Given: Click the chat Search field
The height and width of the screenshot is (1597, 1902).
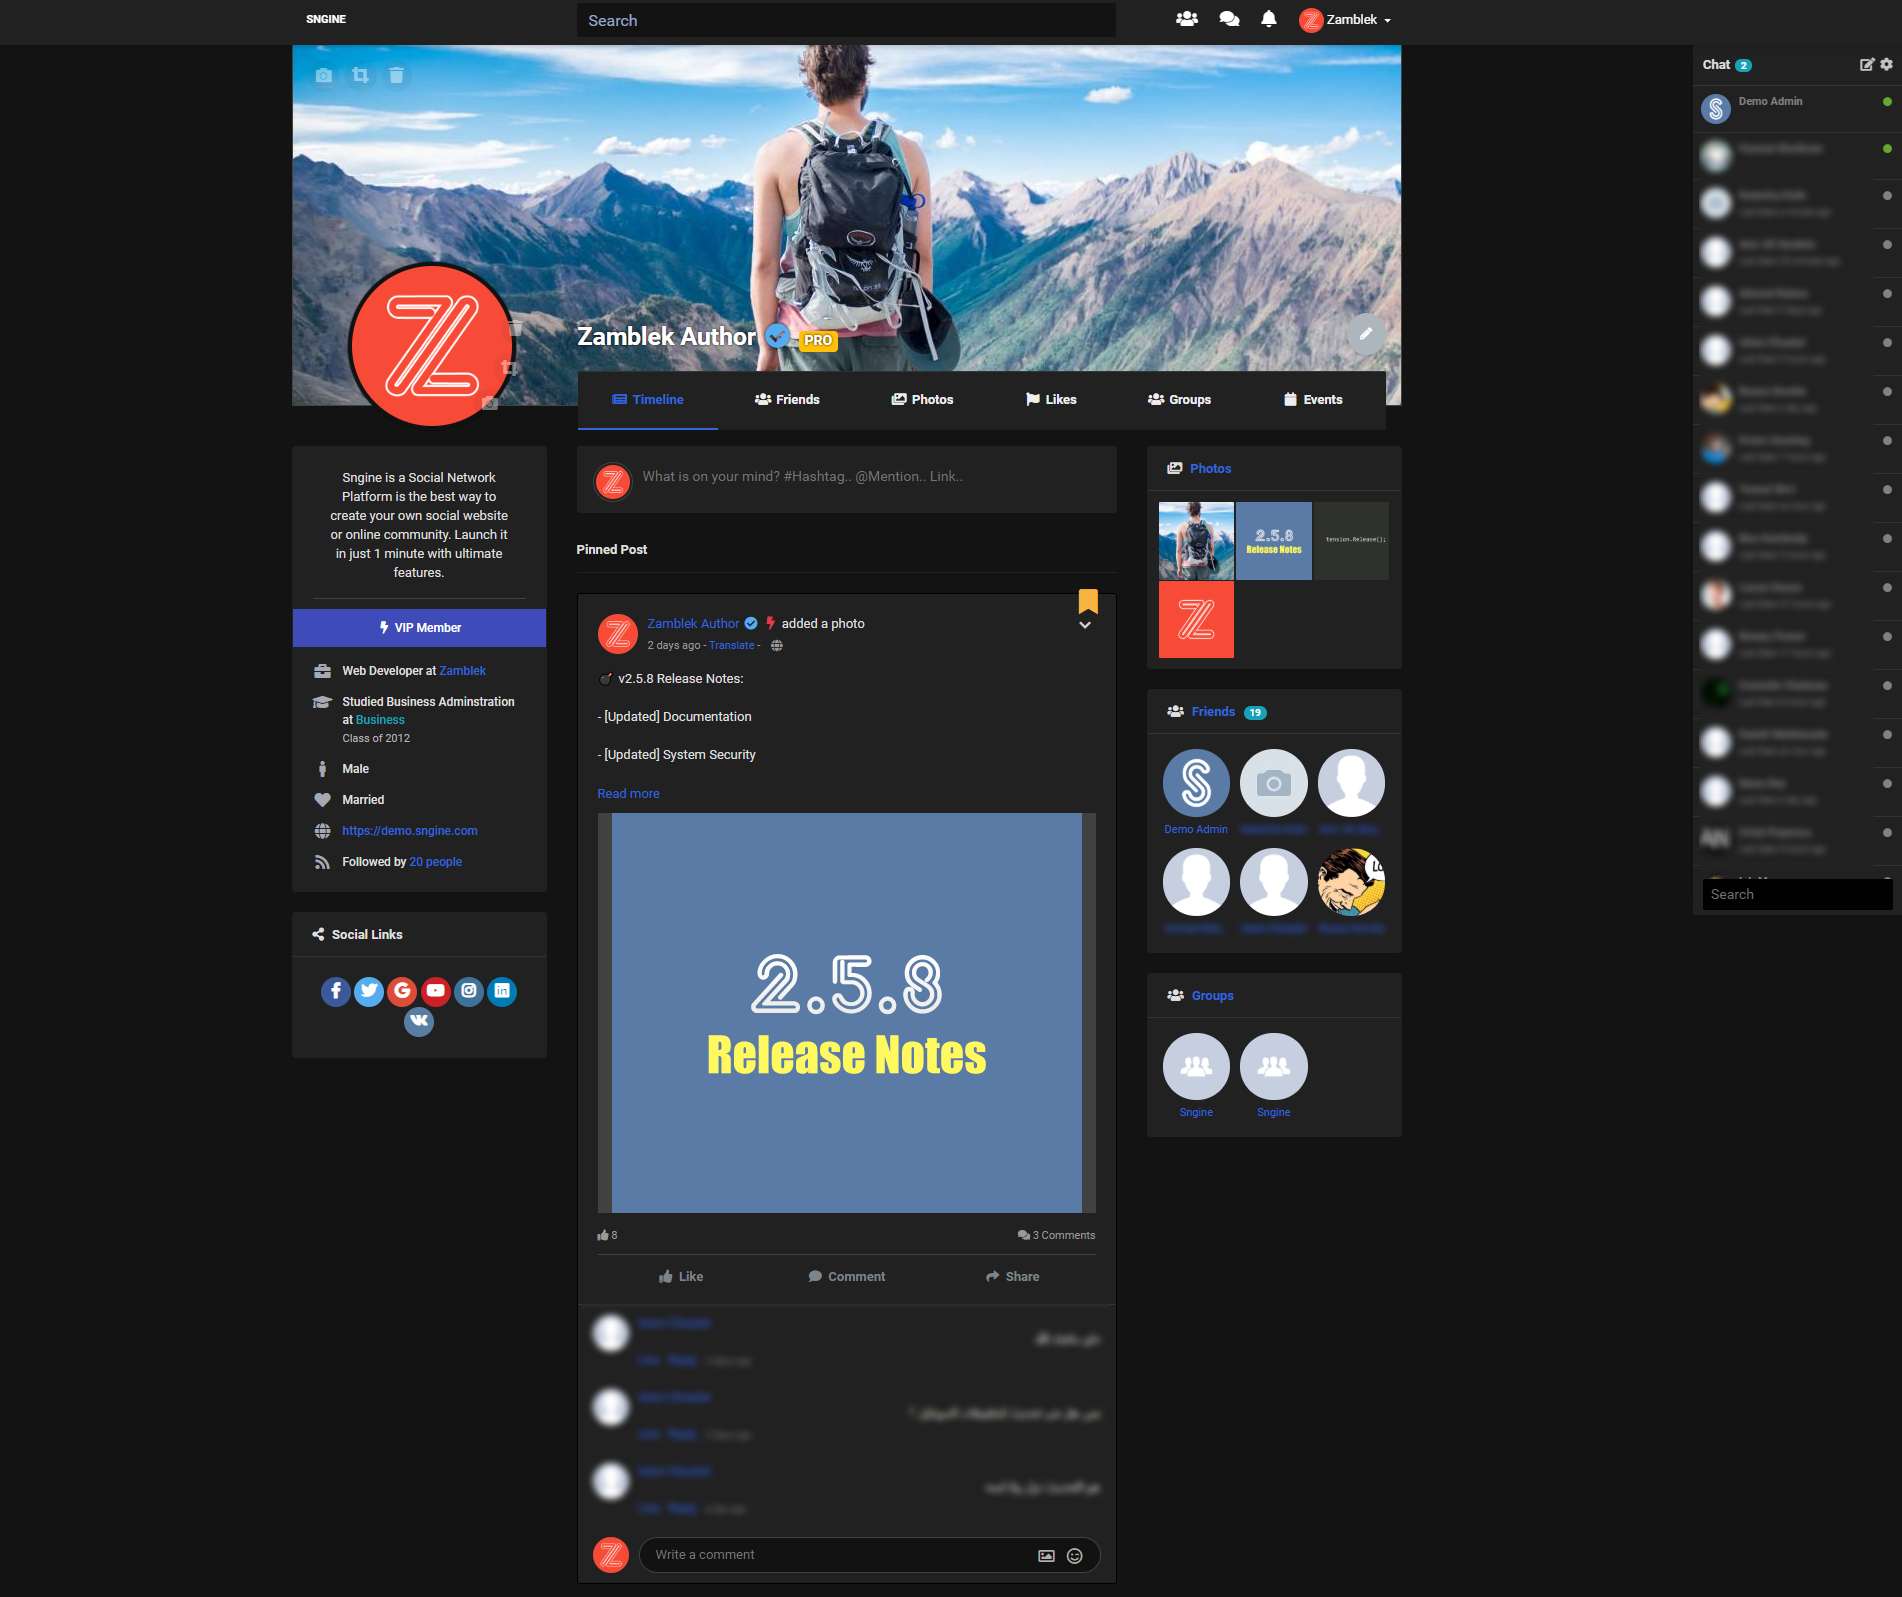Looking at the screenshot, I should (1797, 895).
